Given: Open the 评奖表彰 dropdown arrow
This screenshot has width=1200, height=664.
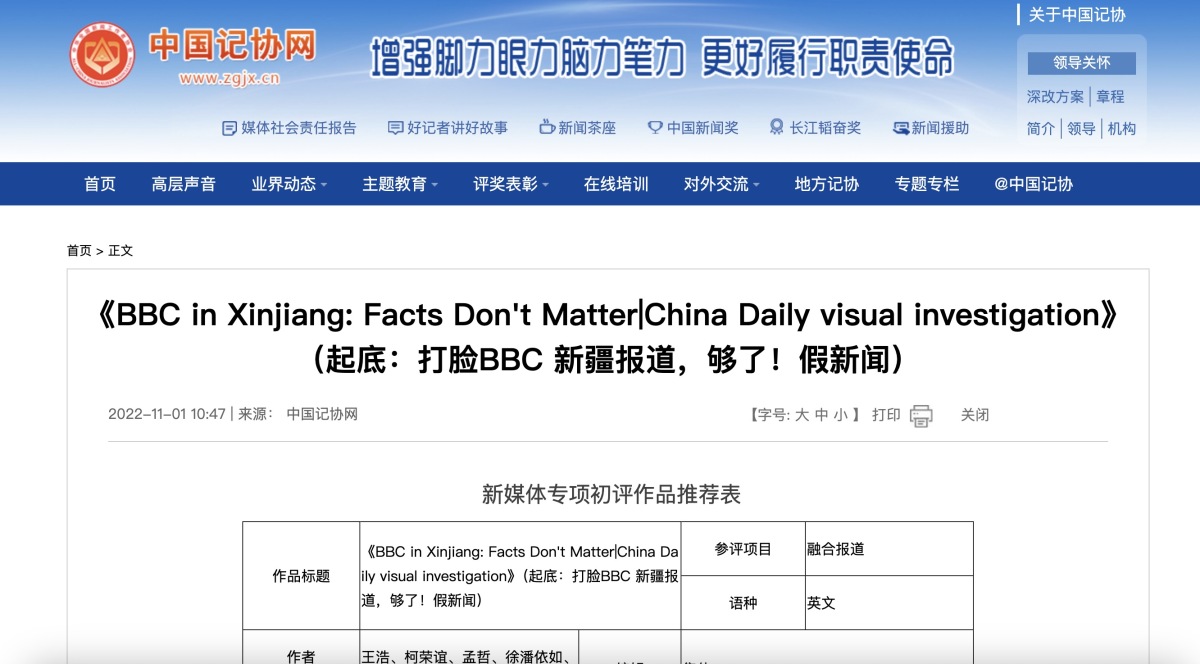Looking at the screenshot, I should 545,185.
